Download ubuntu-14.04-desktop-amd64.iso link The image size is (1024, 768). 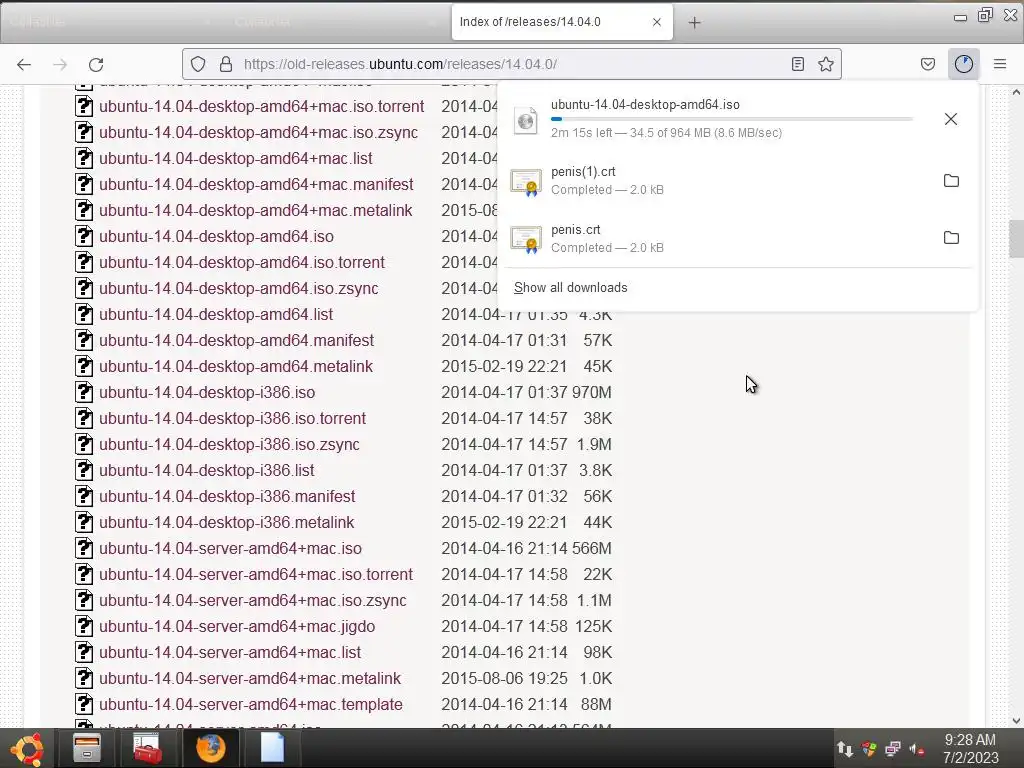(216, 236)
